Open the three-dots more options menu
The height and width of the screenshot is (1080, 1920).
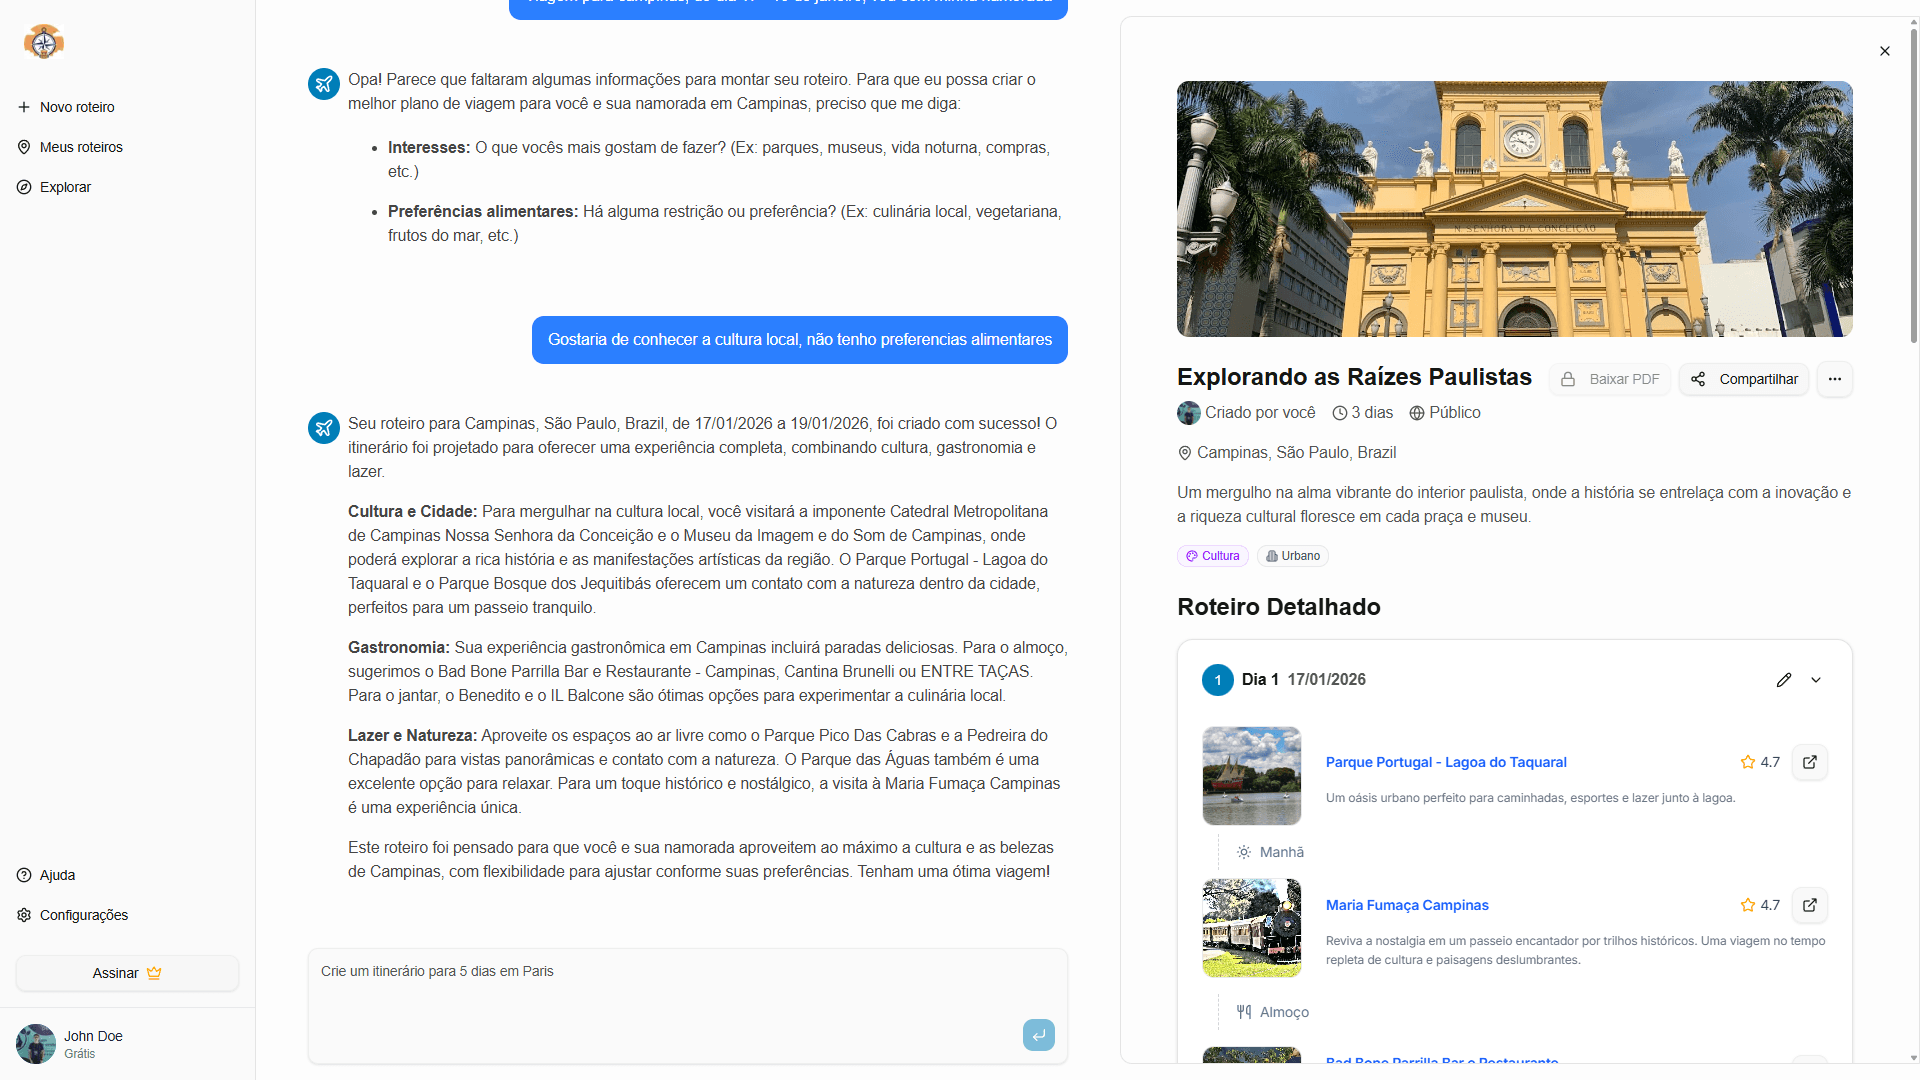[x=1835, y=379]
